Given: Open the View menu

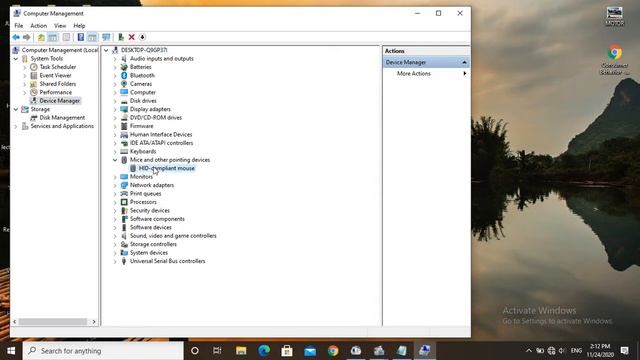Looking at the screenshot, I should tap(60, 26).
